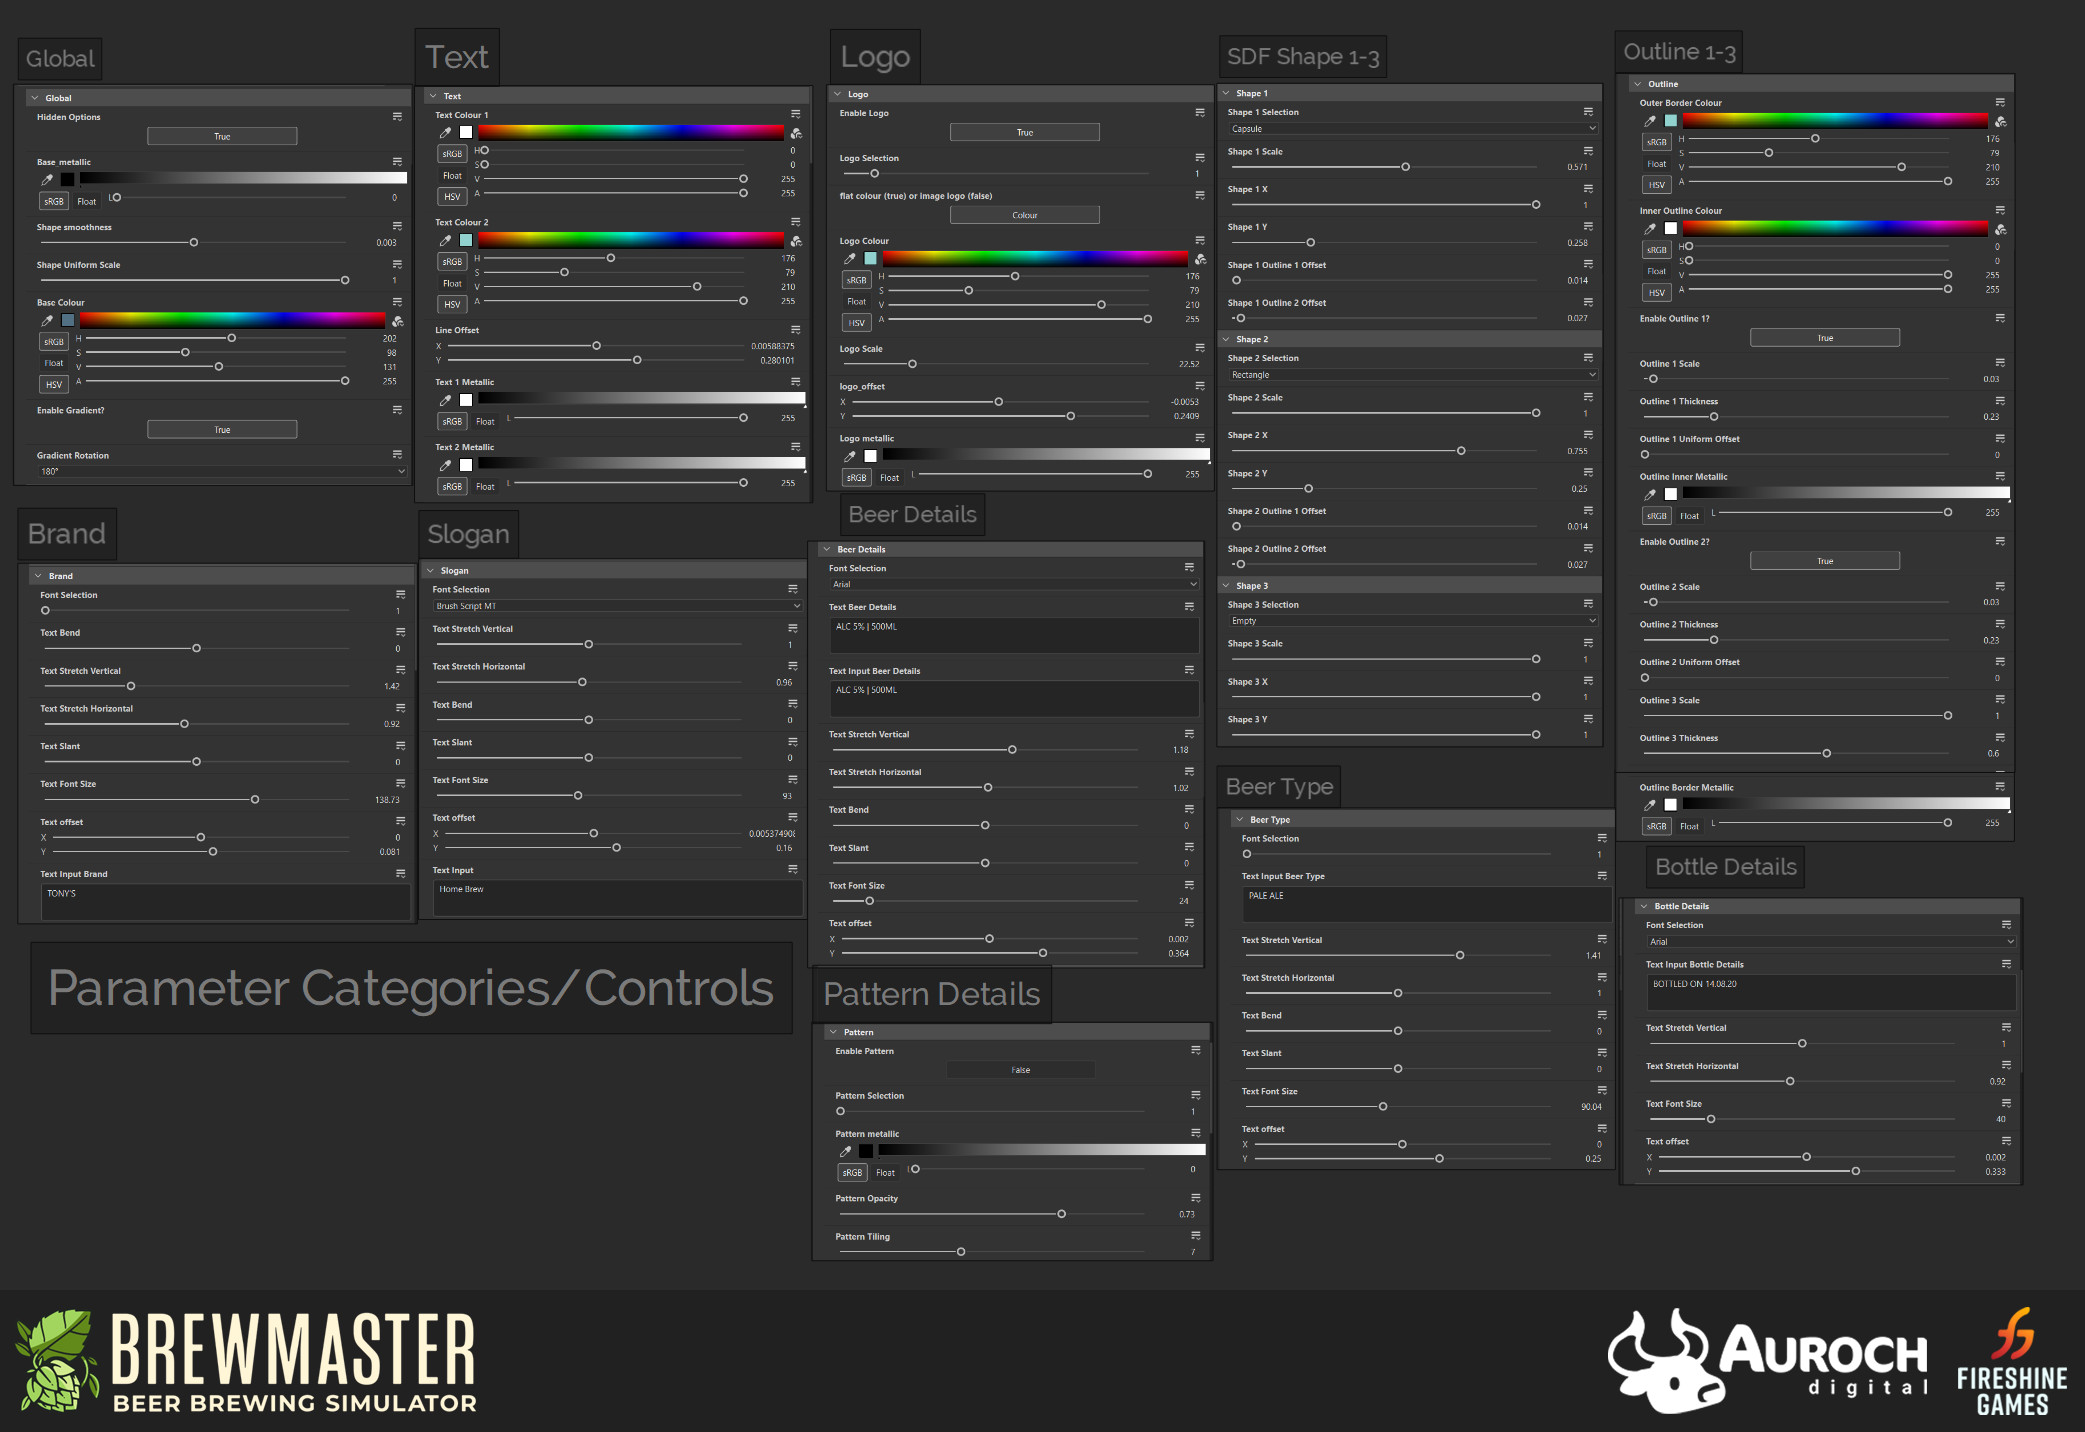Toggle the Enable Pattern False button
This screenshot has width=2085, height=1432.
pos(1020,1070)
